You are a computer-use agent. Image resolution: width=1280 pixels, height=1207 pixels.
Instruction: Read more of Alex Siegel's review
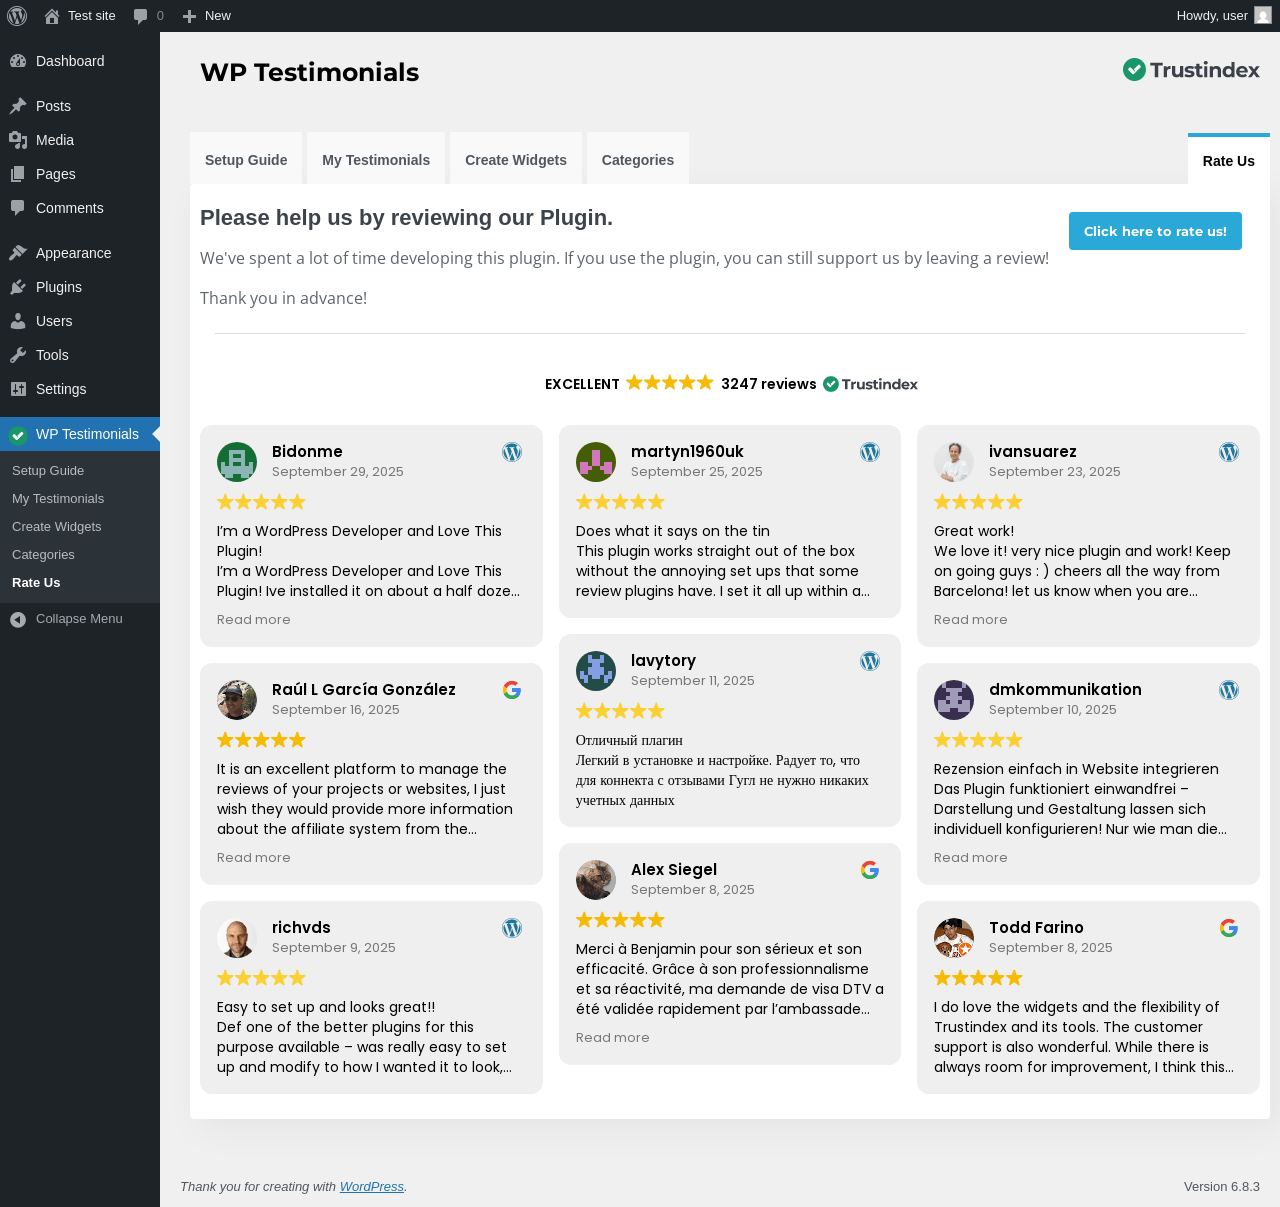click(613, 1038)
